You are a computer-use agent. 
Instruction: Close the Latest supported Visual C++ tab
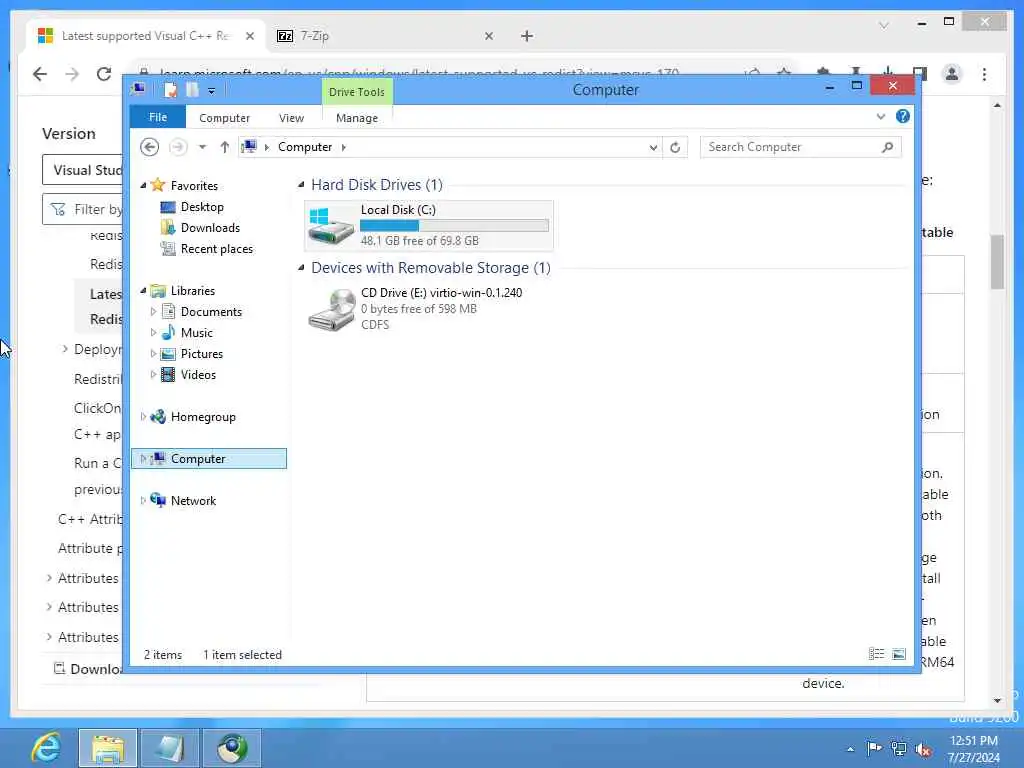tap(249, 36)
